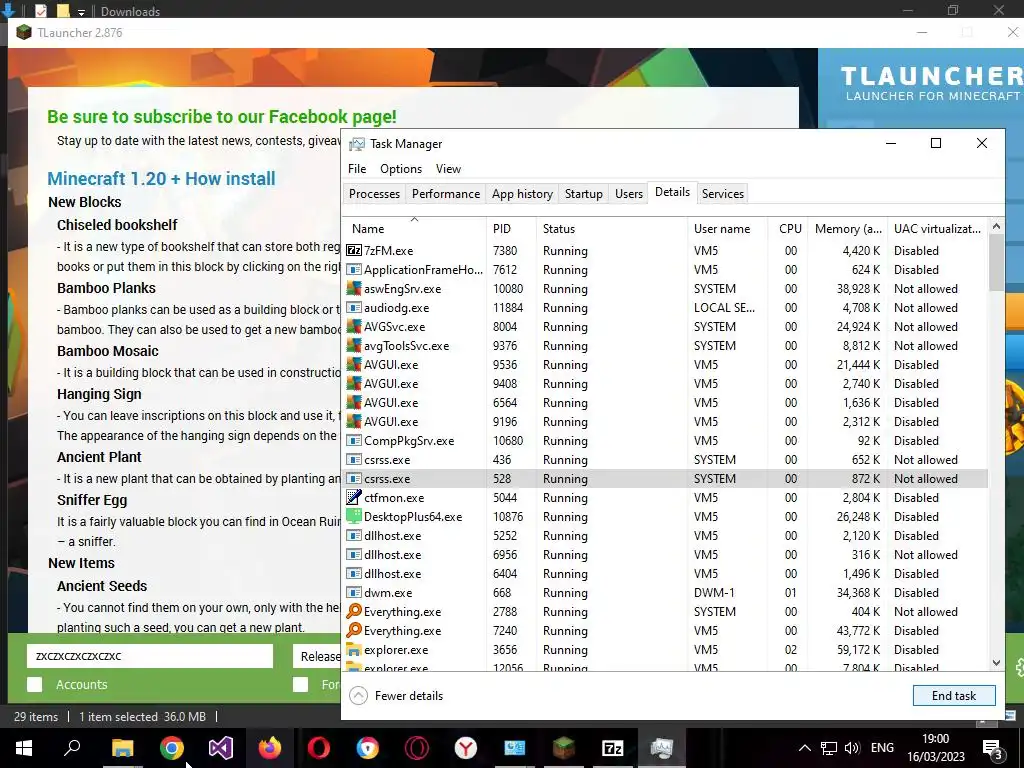Image resolution: width=1024 pixels, height=768 pixels.
Task: Sort by the Memory column header
Action: pyautogui.click(x=848, y=229)
